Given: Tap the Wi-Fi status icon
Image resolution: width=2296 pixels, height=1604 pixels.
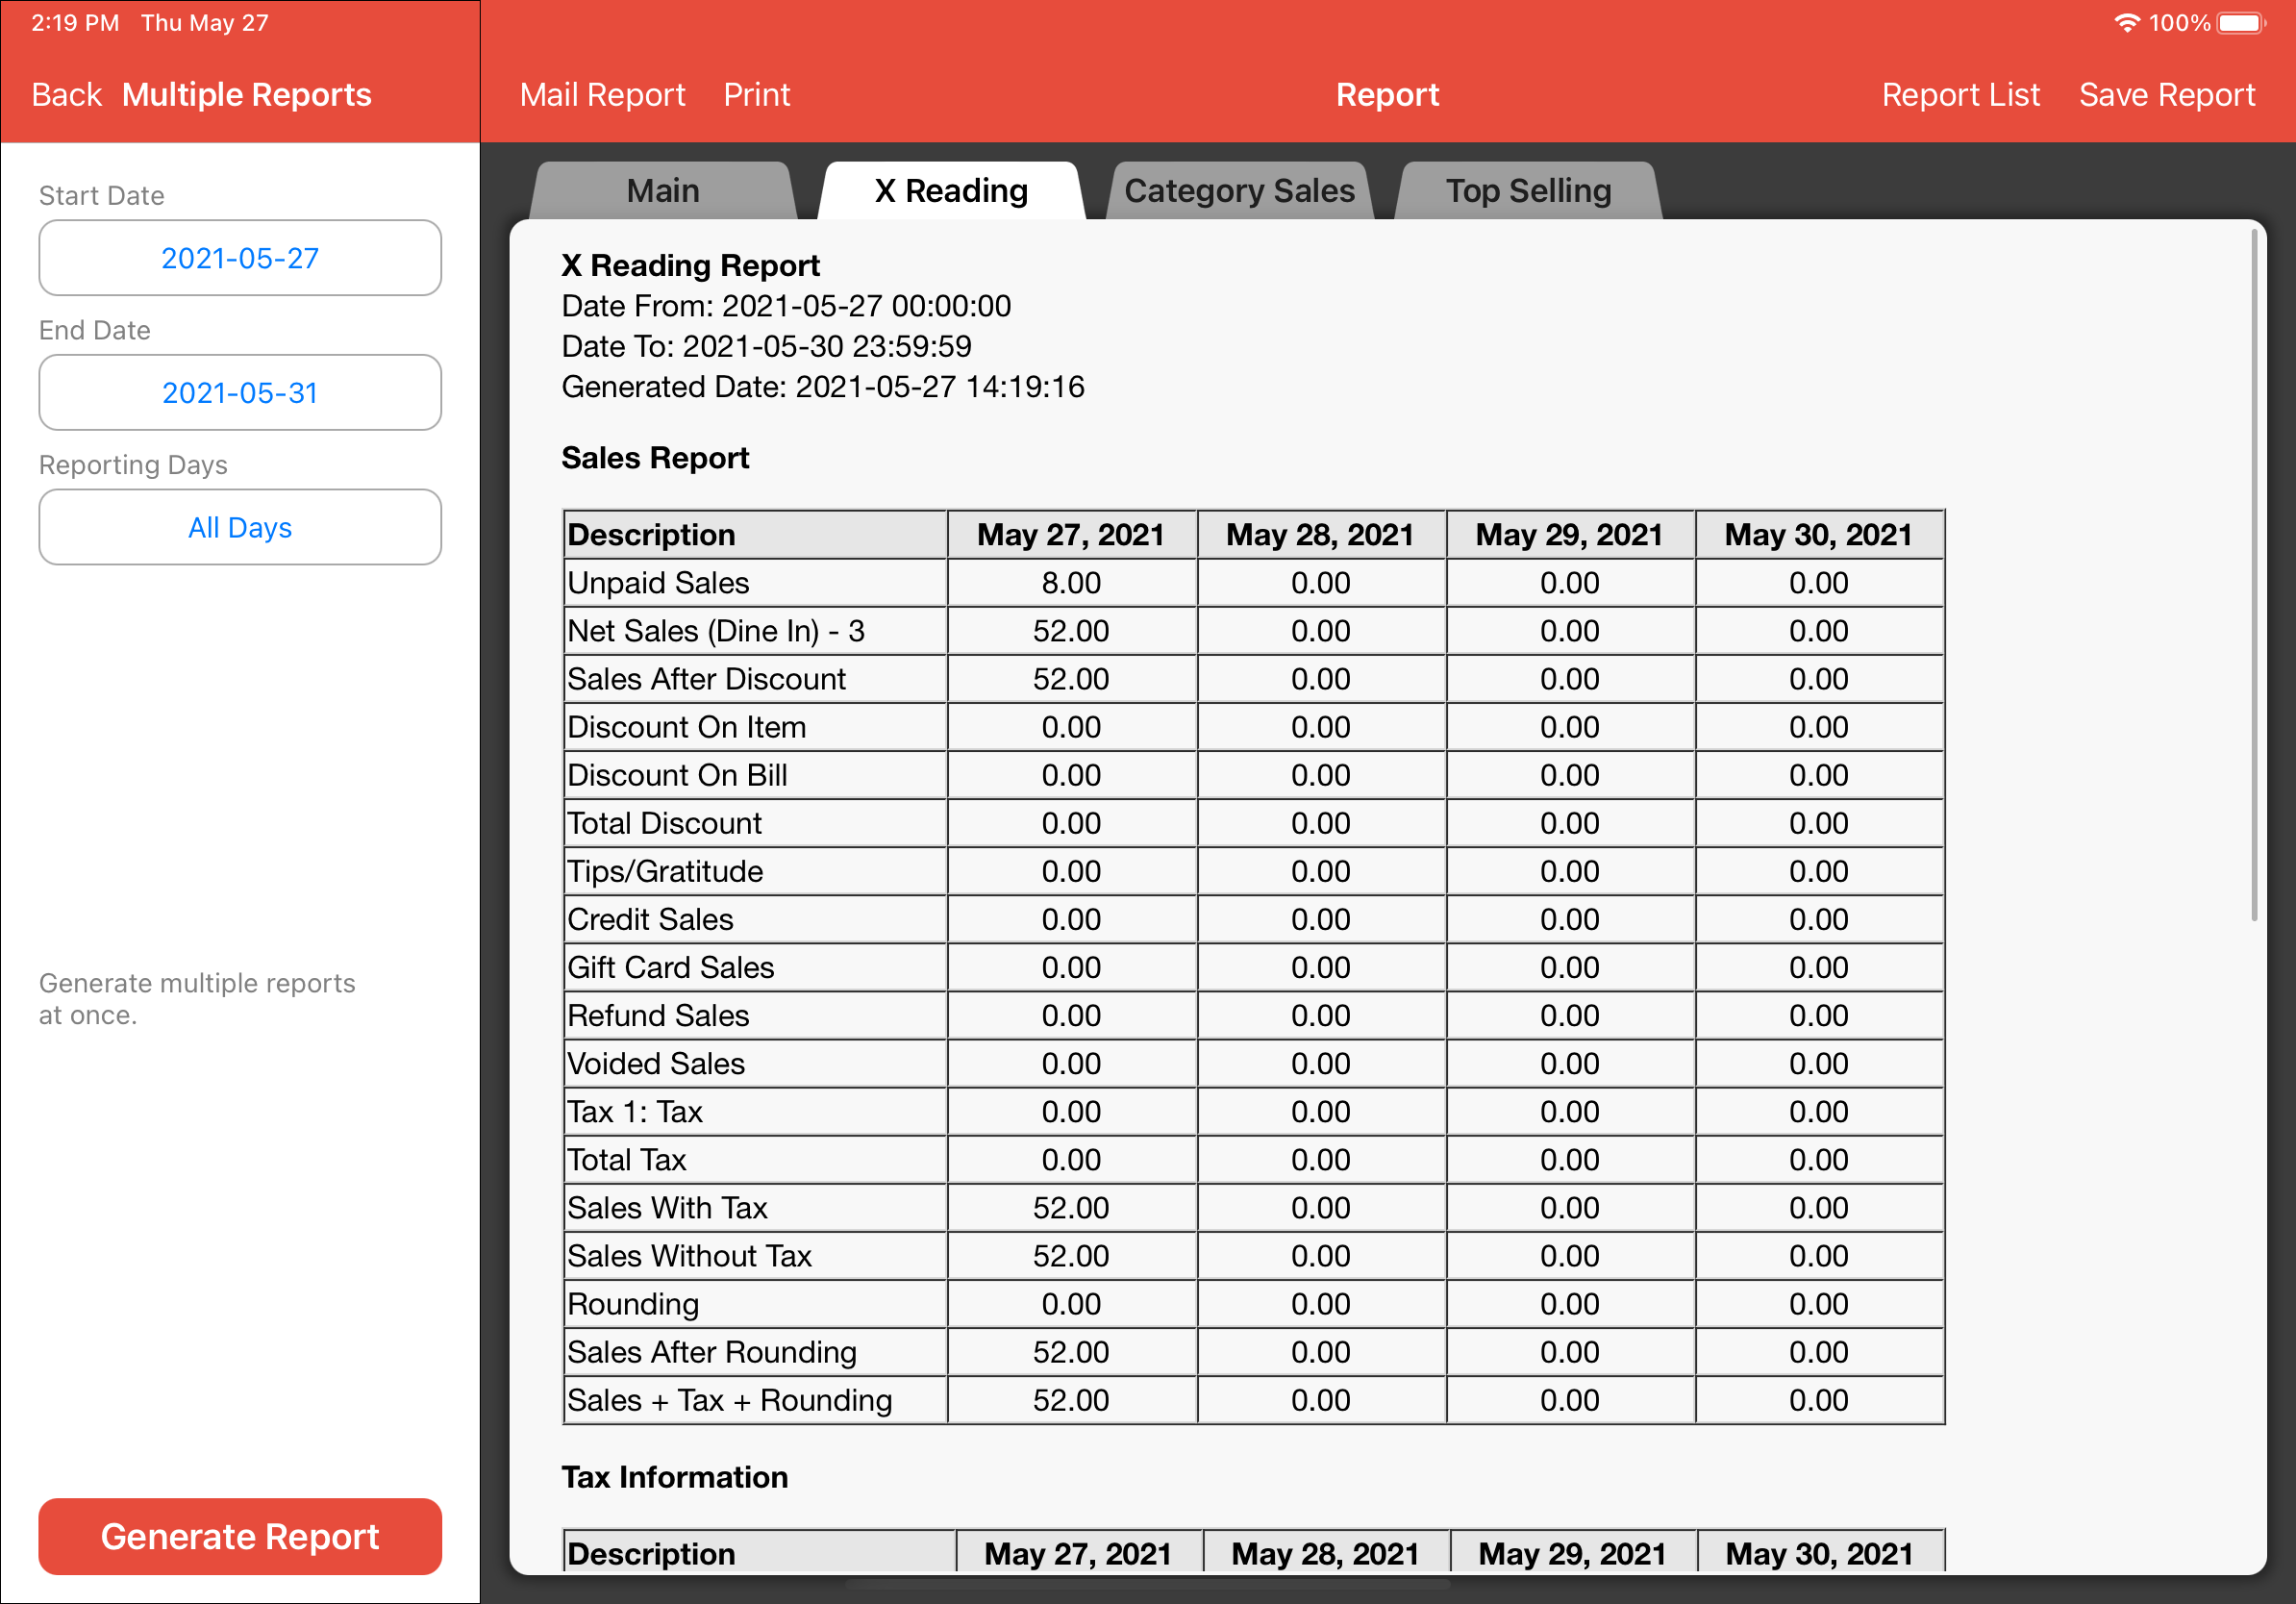Looking at the screenshot, I should coord(2126,23).
